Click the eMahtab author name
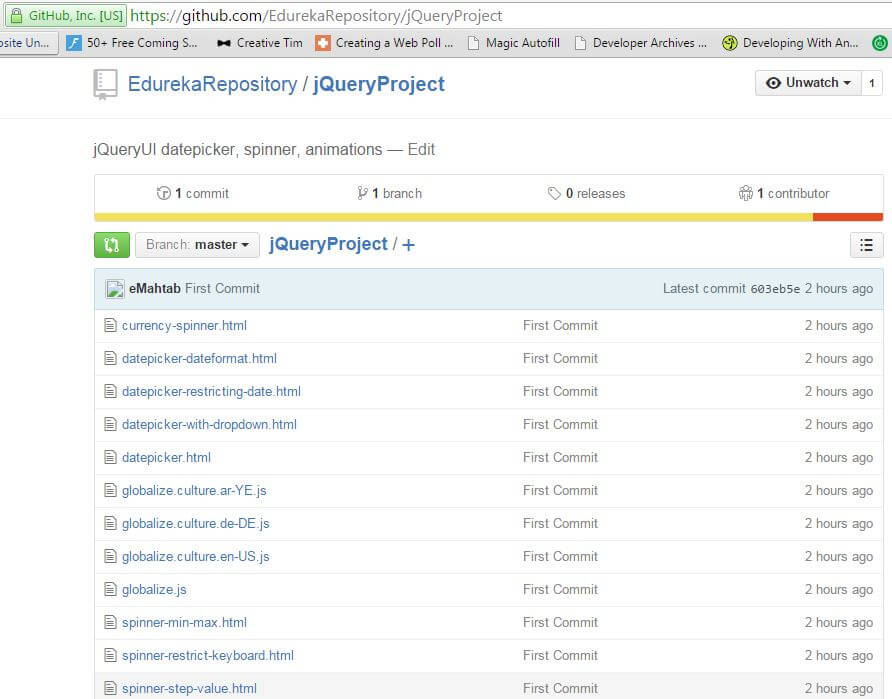The width and height of the screenshot is (892, 699). [155, 288]
